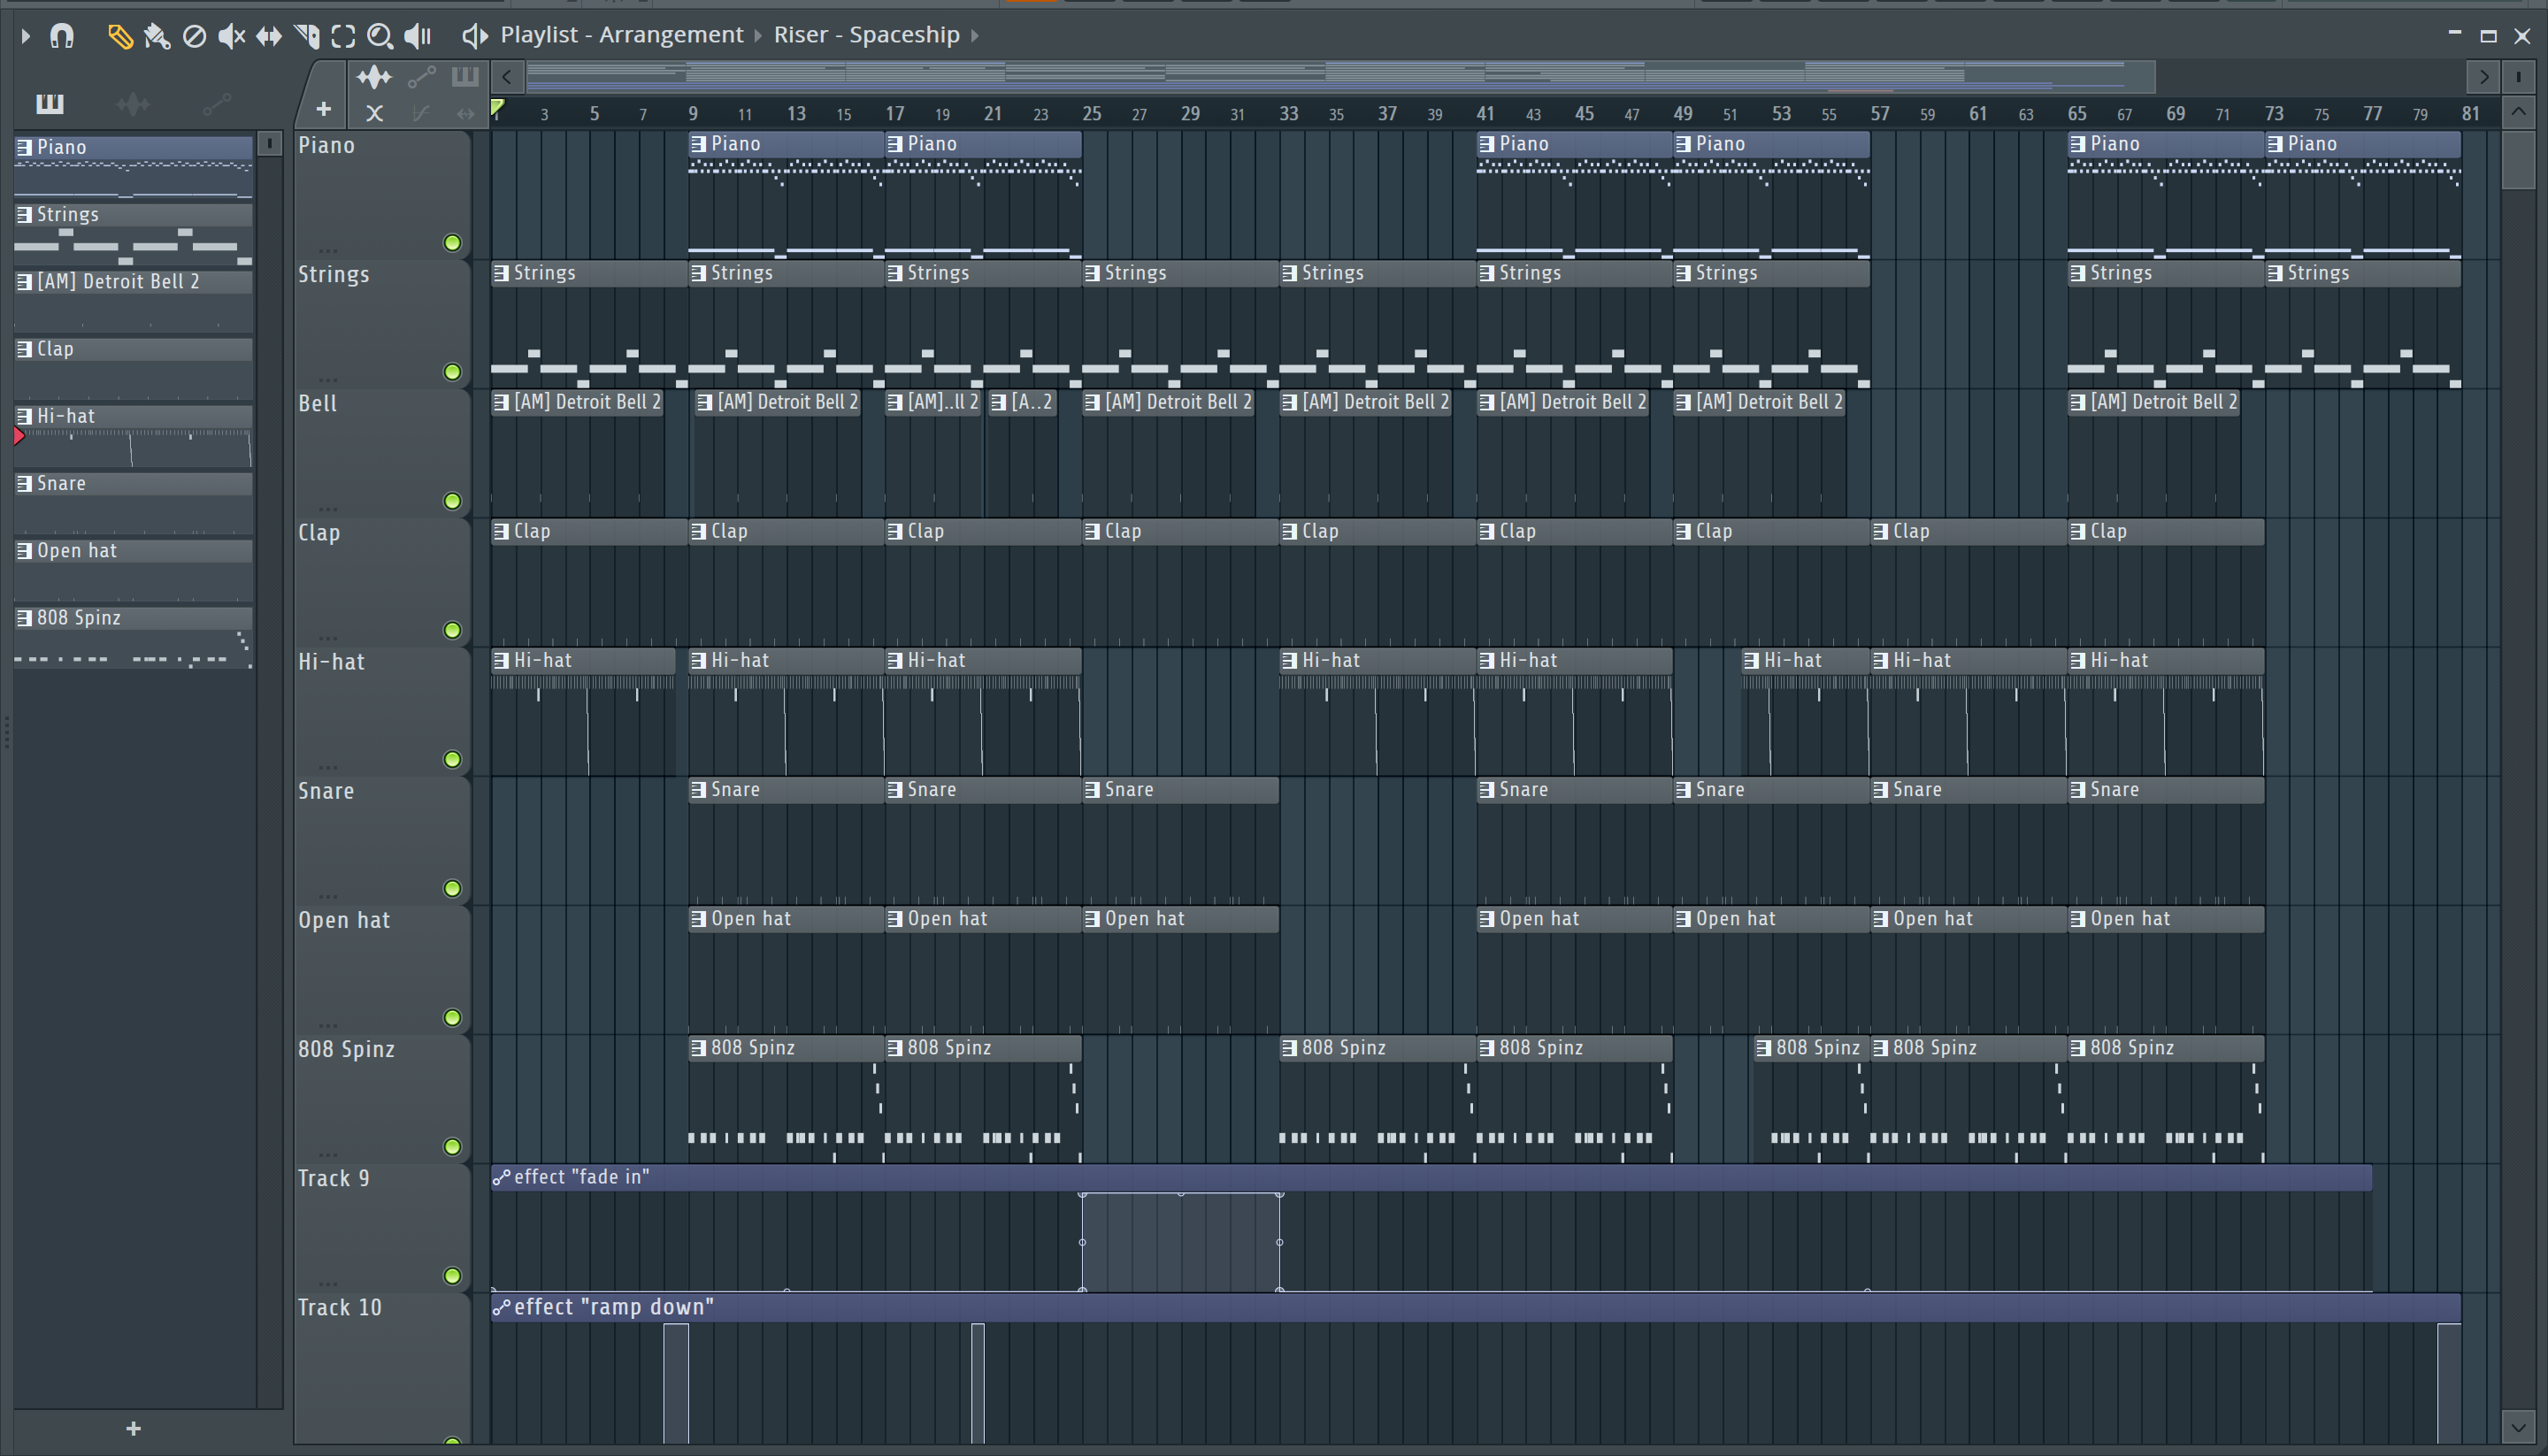The height and width of the screenshot is (1456, 2548).
Task: Select the Delete tool
Action: point(194,36)
